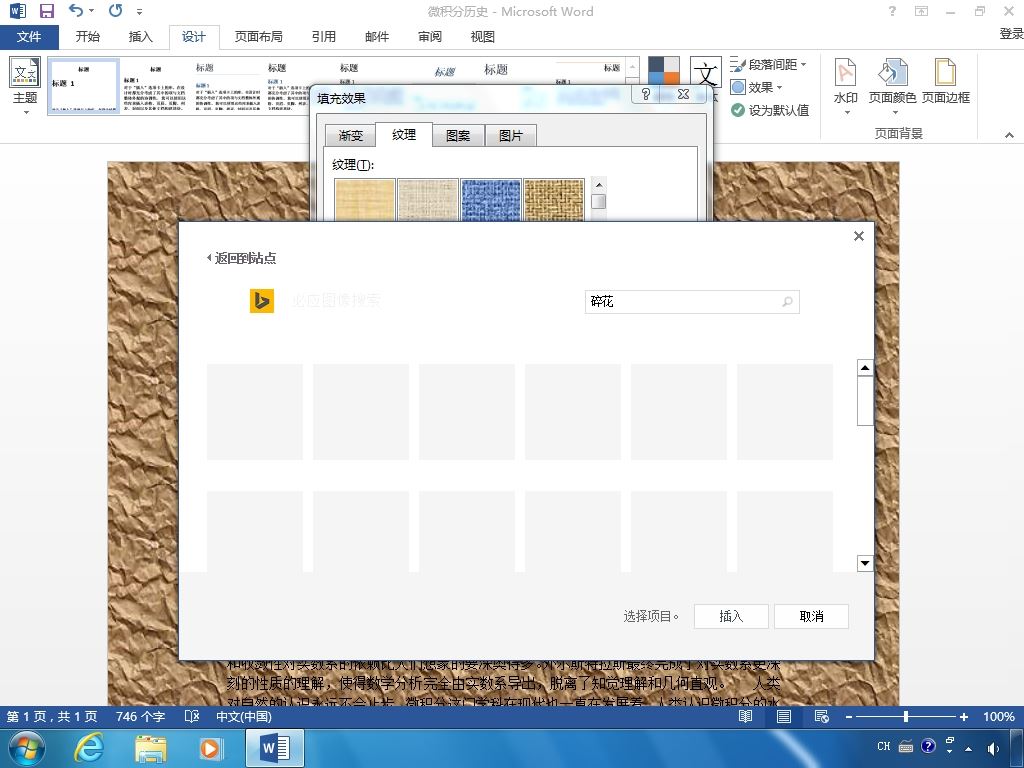This screenshot has height=768, width=1024.
Task: Go back via 返回到站点 link
Action: 242,258
